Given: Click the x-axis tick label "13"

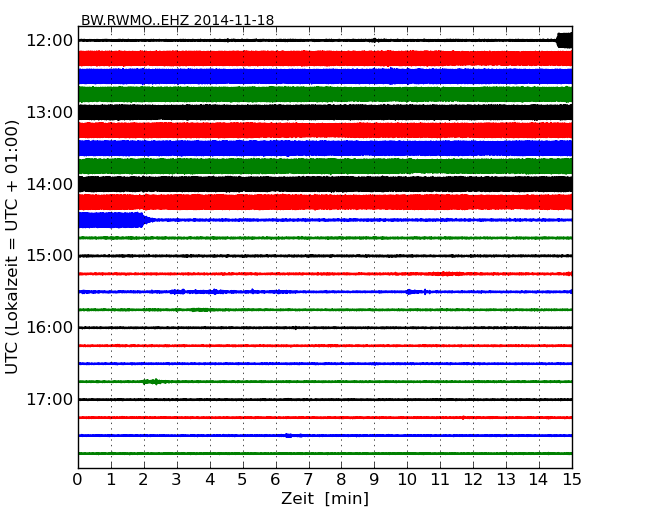Looking at the screenshot, I should pos(506,479).
